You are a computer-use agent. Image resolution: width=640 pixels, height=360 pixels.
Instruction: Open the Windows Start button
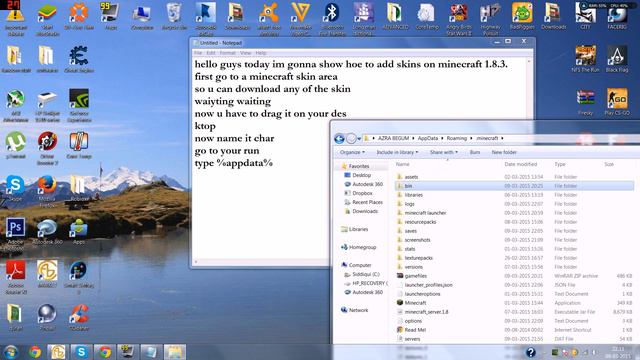[x=11, y=352]
